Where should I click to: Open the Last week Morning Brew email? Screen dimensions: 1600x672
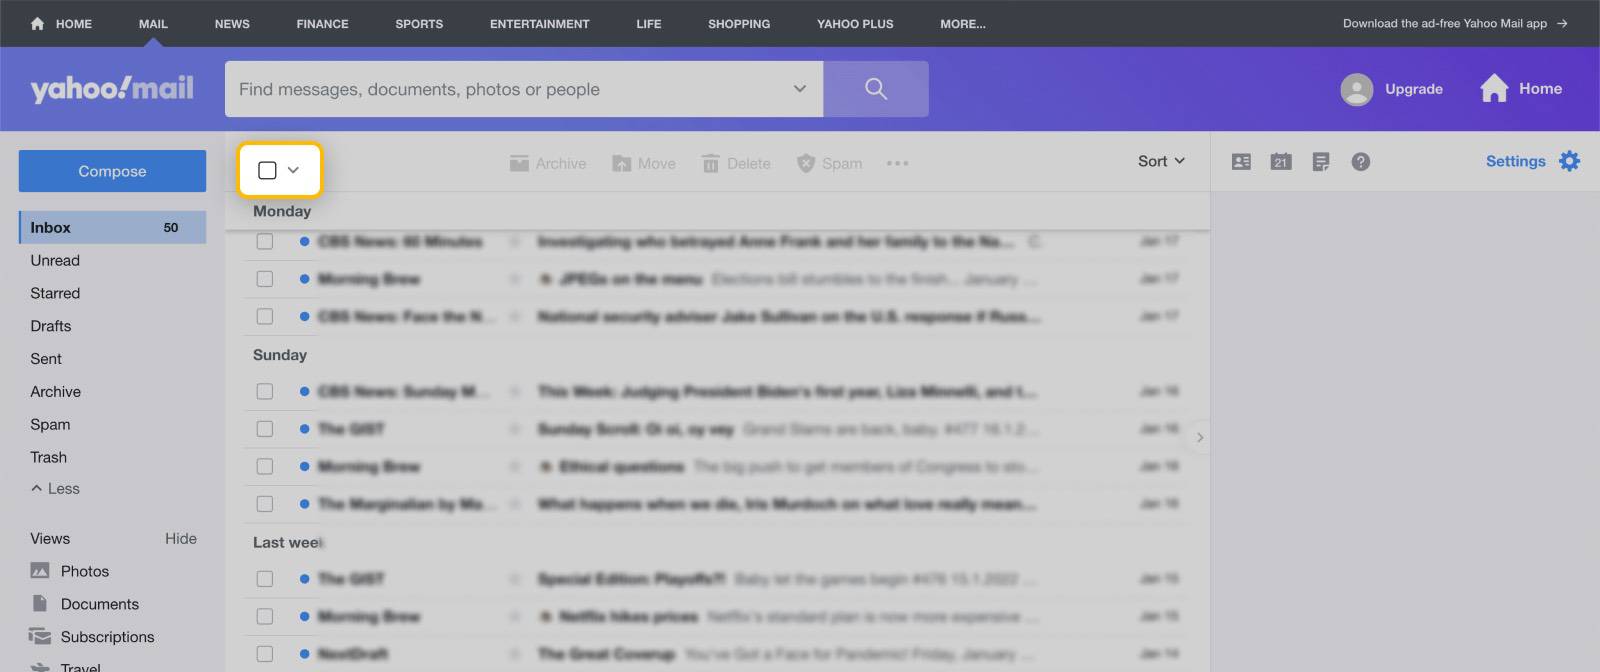point(717,617)
